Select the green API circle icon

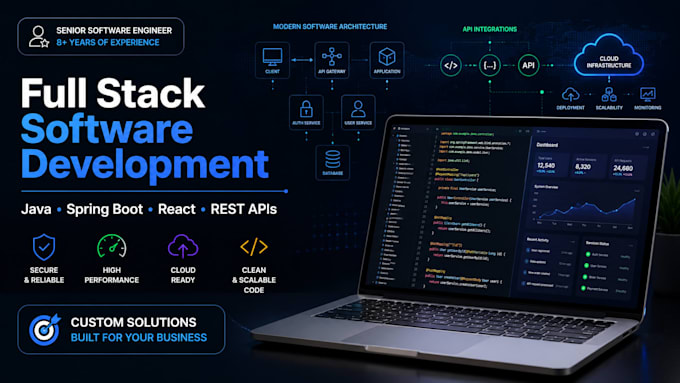[x=528, y=65]
